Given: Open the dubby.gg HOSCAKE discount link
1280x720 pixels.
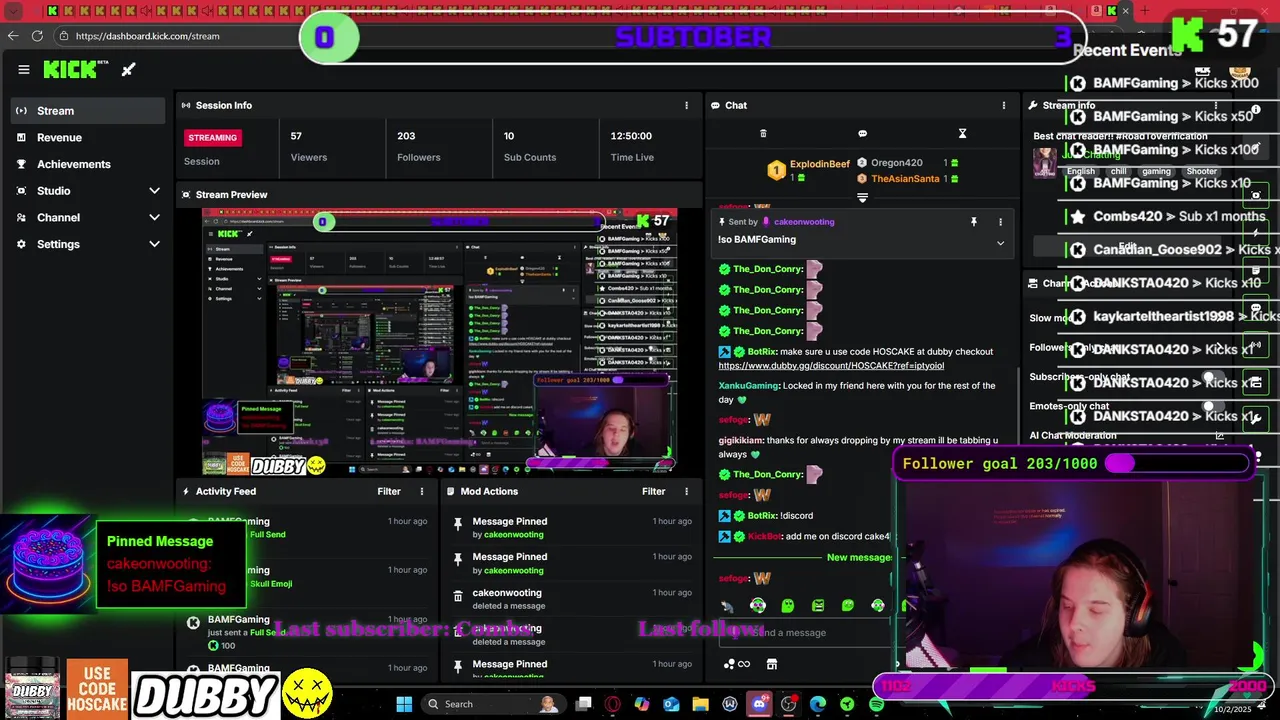Looking at the screenshot, I should [831, 366].
